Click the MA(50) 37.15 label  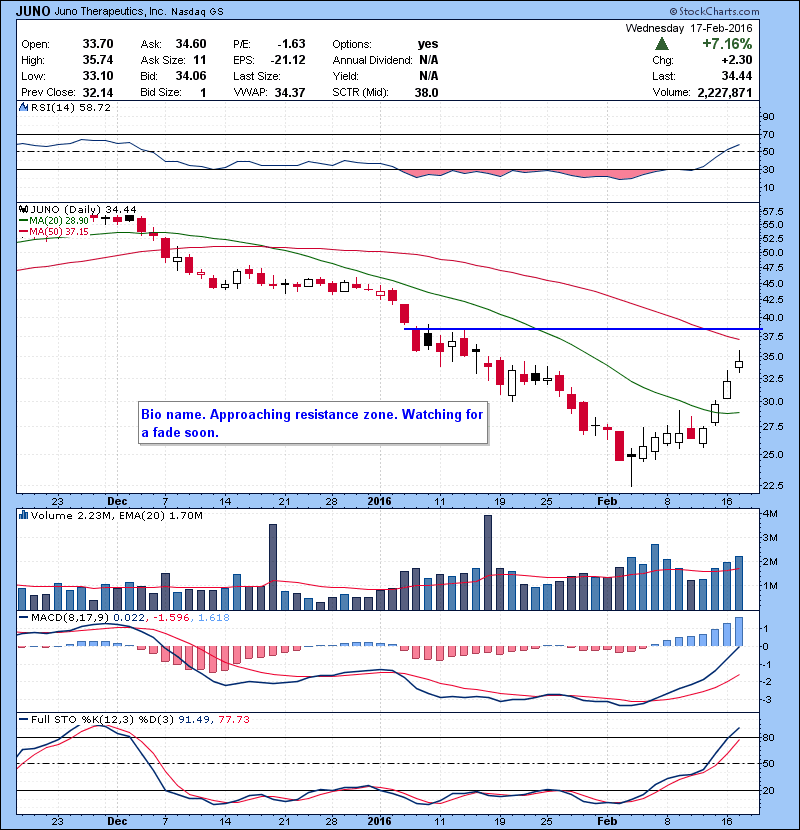59,232
